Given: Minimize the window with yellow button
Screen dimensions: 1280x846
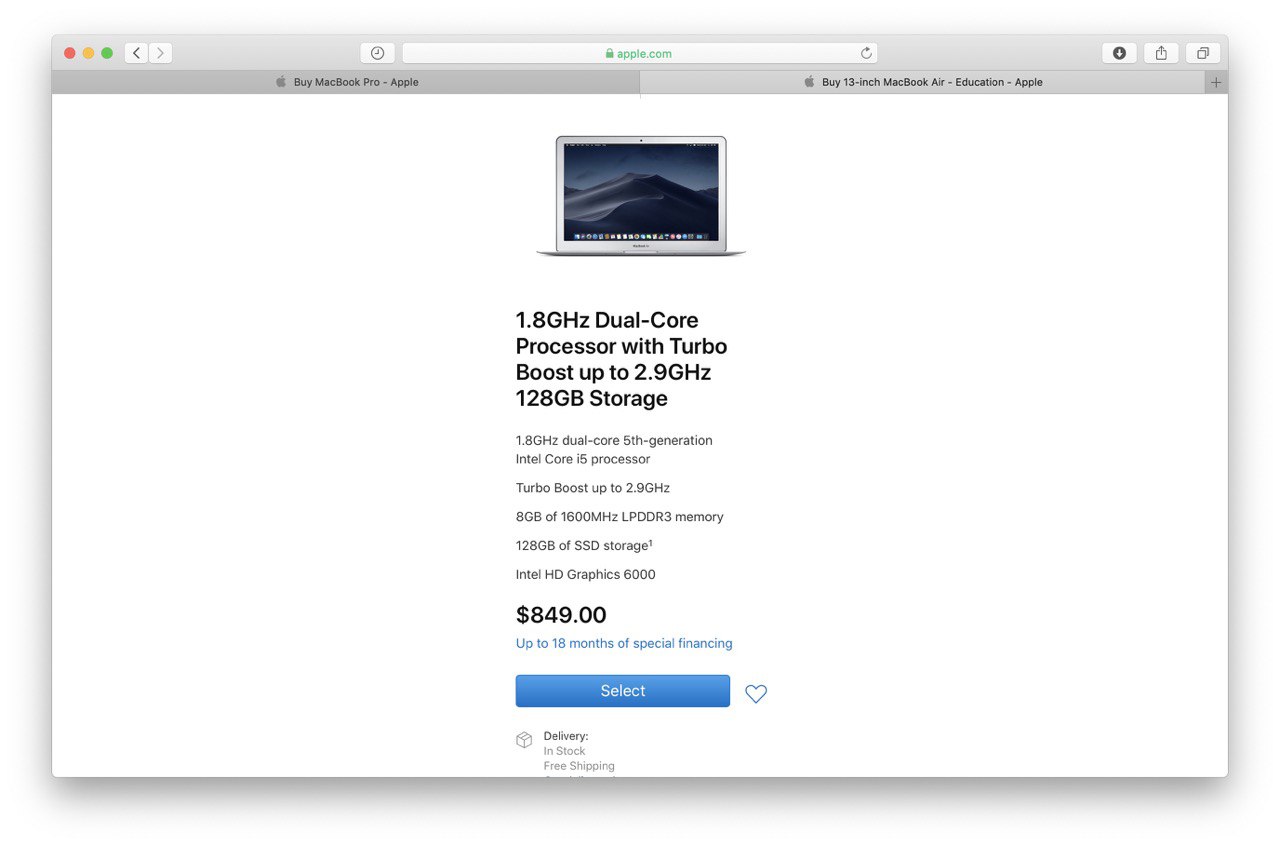Looking at the screenshot, I should pos(88,53).
